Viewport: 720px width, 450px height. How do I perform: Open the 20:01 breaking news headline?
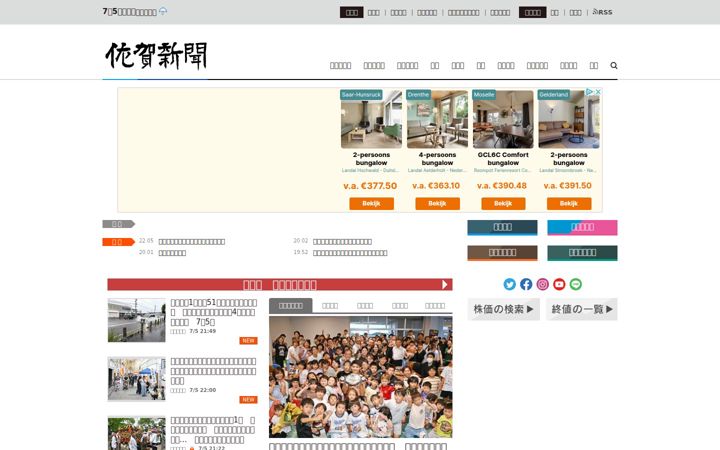click(x=172, y=253)
